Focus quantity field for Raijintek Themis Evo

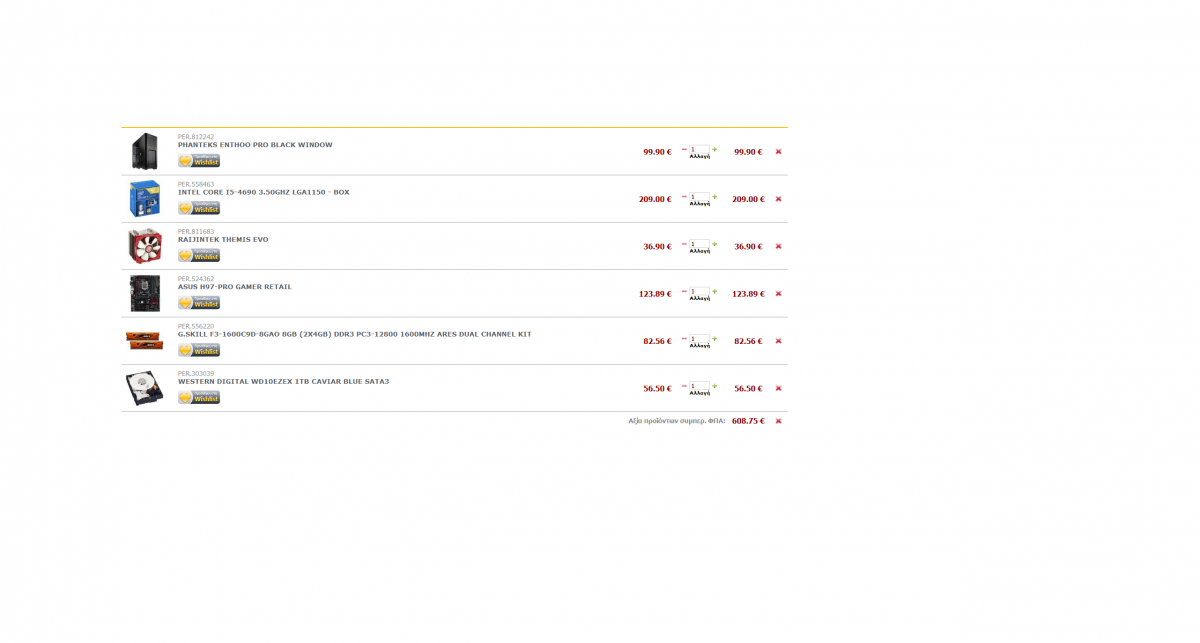(699, 243)
